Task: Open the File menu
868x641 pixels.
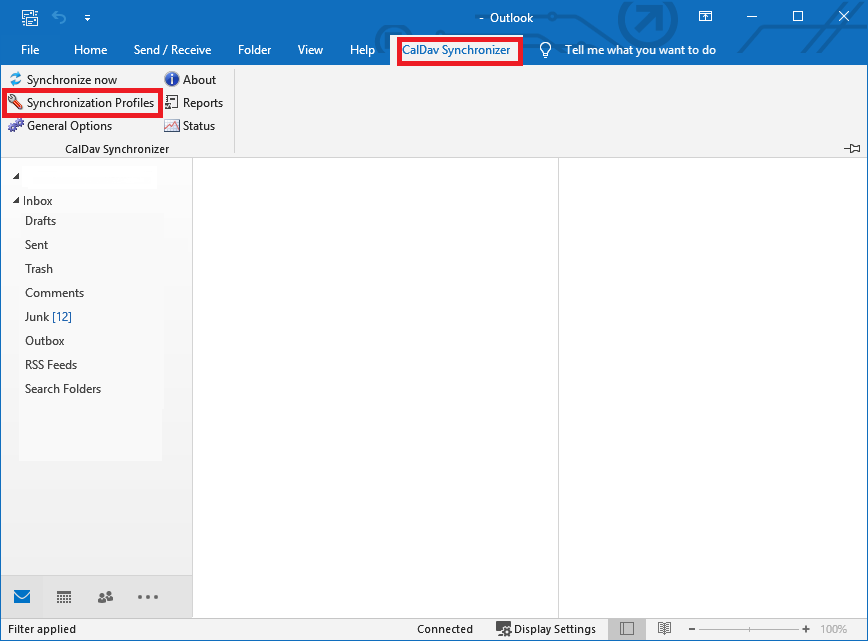Action: 30,50
